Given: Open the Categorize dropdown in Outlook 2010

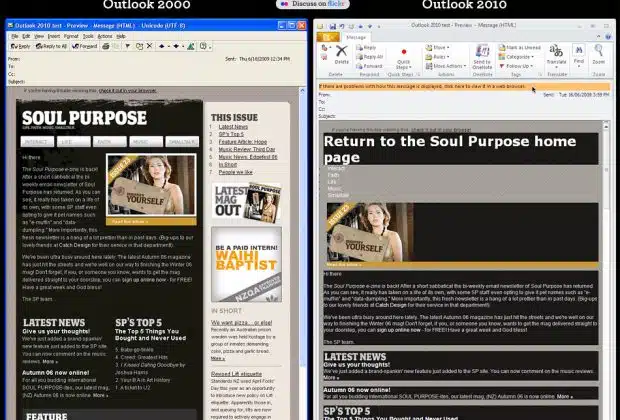Looking at the screenshot, I should [x=516, y=57].
